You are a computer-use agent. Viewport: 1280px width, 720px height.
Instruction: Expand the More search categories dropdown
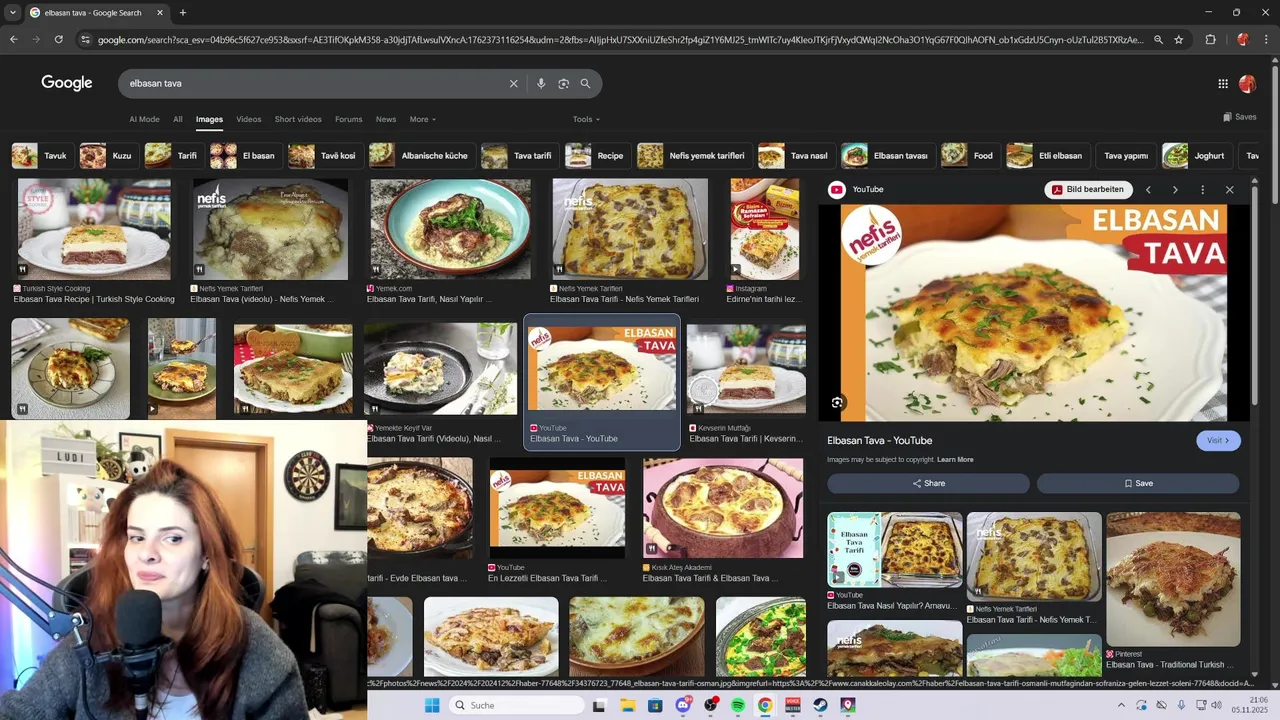(423, 119)
